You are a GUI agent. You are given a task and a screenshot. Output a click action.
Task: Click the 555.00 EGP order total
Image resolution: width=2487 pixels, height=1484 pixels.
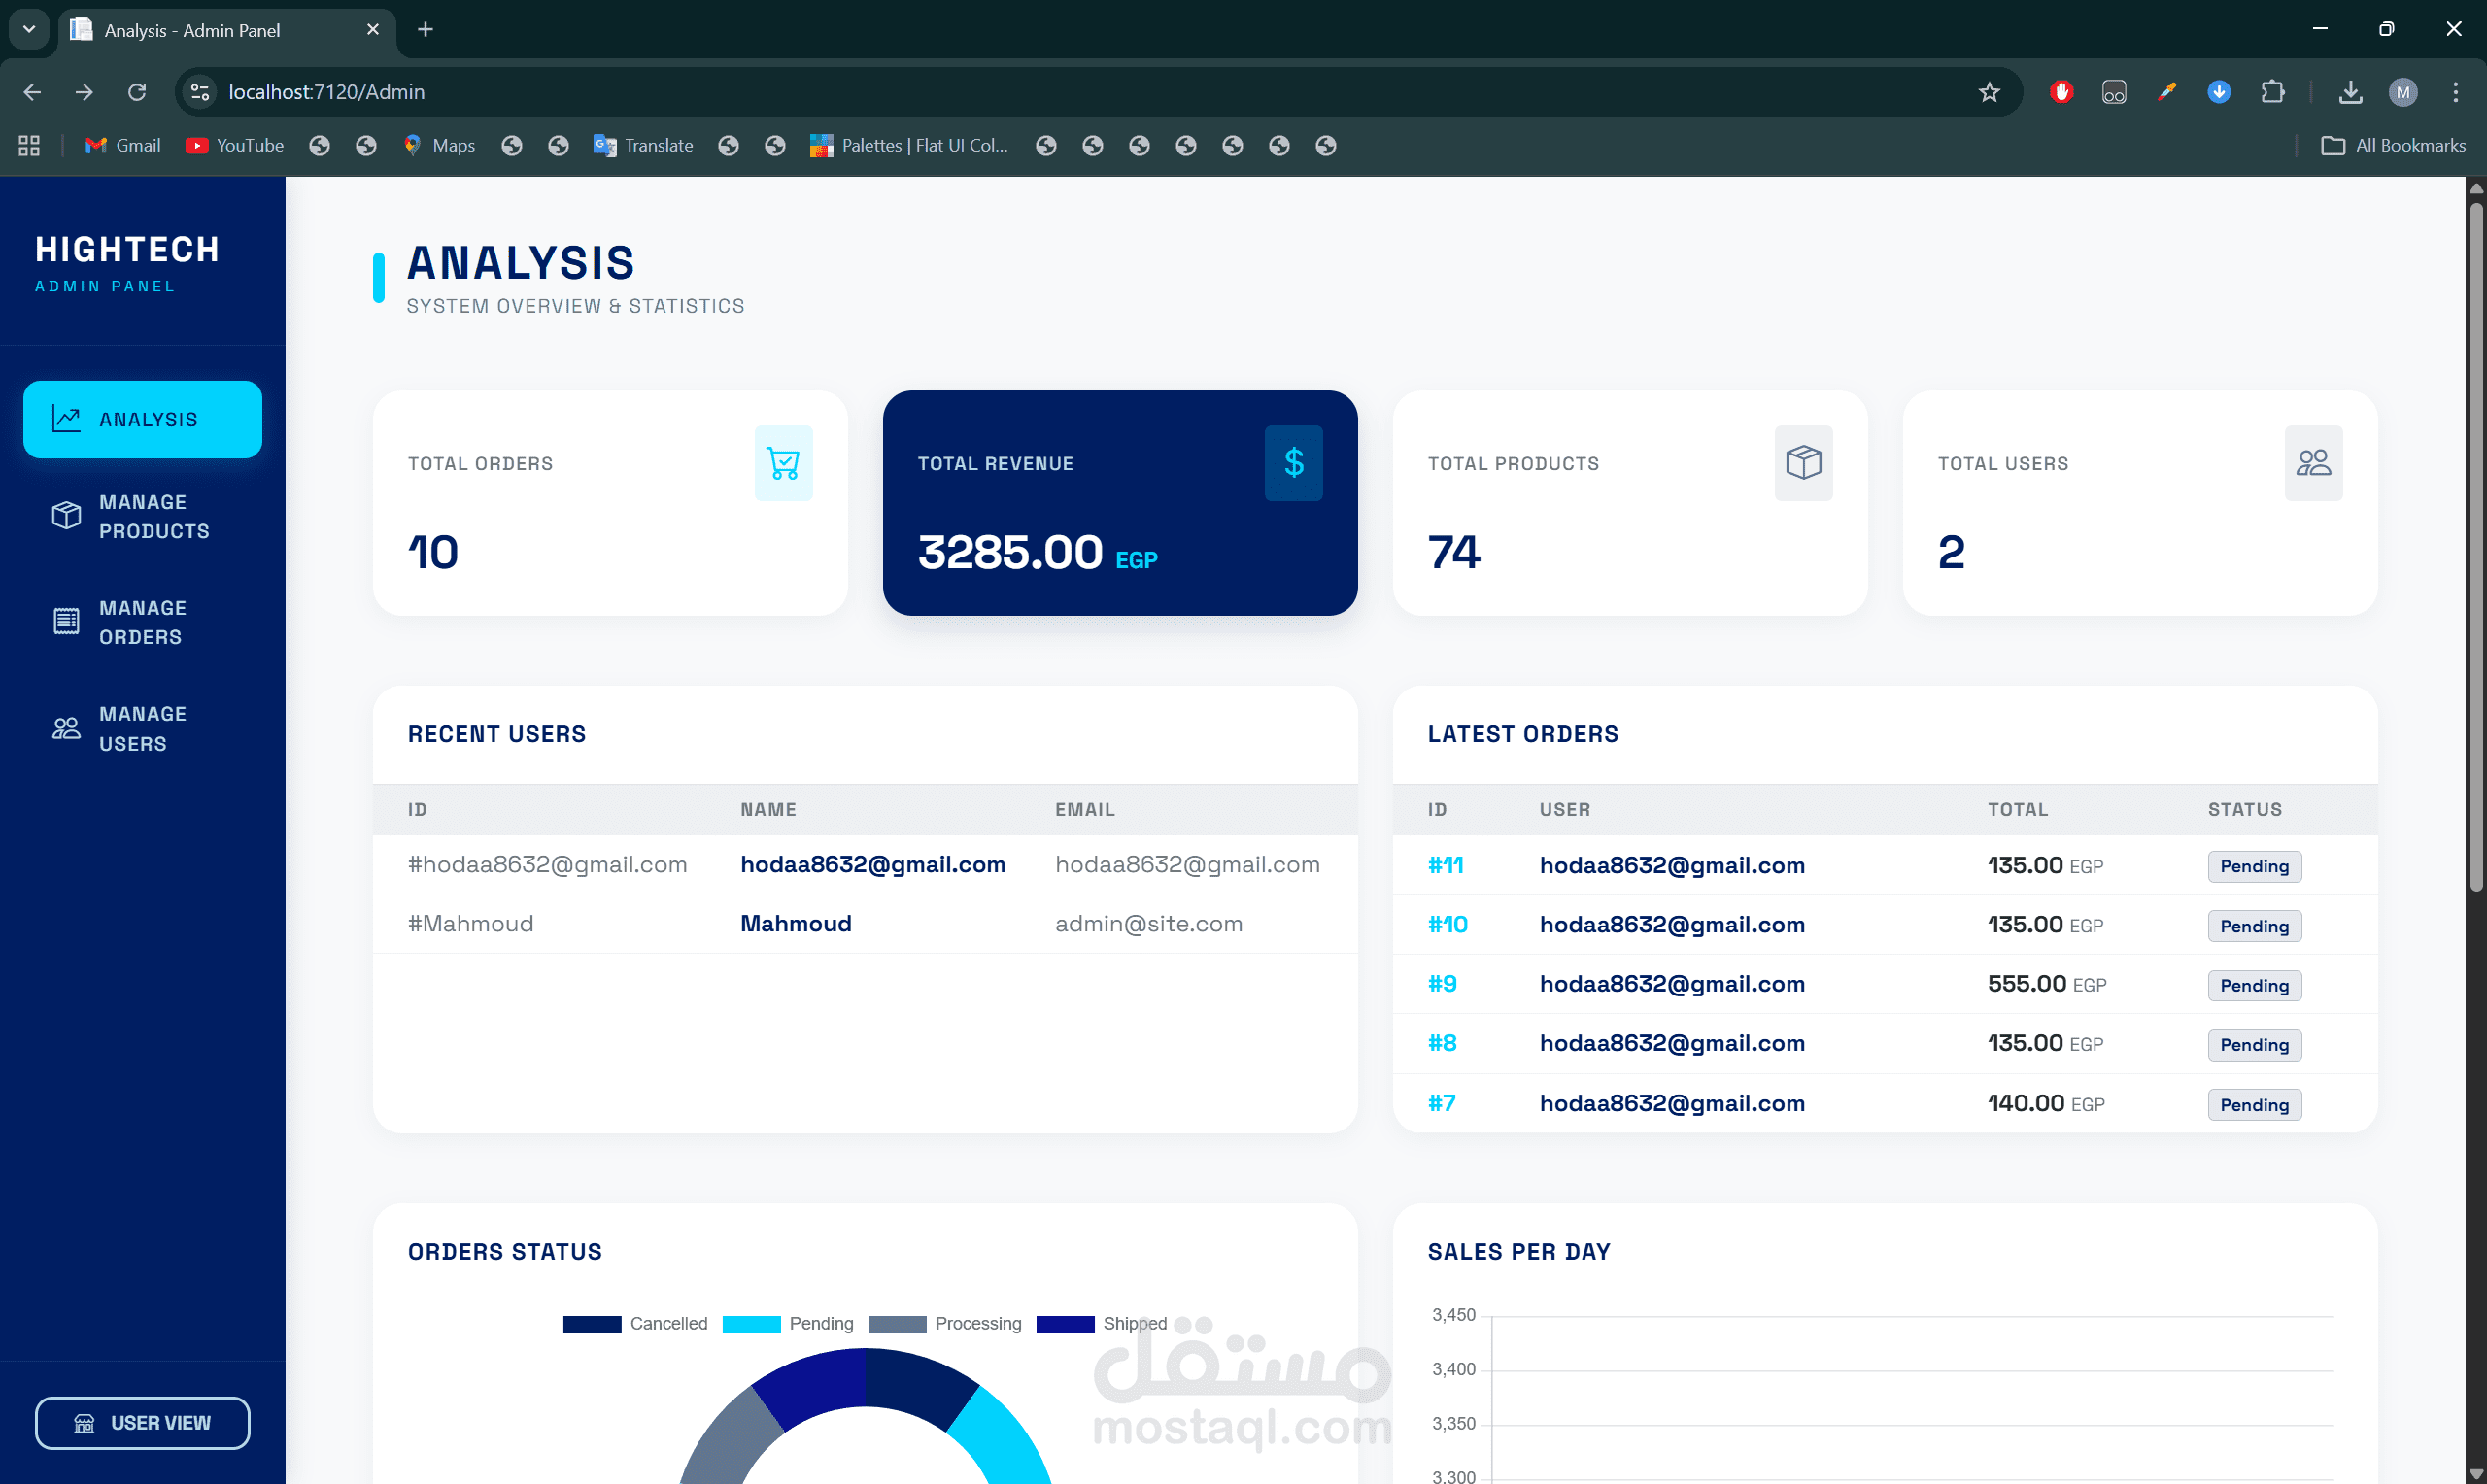pyautogui.click(x=2047, y=984)
